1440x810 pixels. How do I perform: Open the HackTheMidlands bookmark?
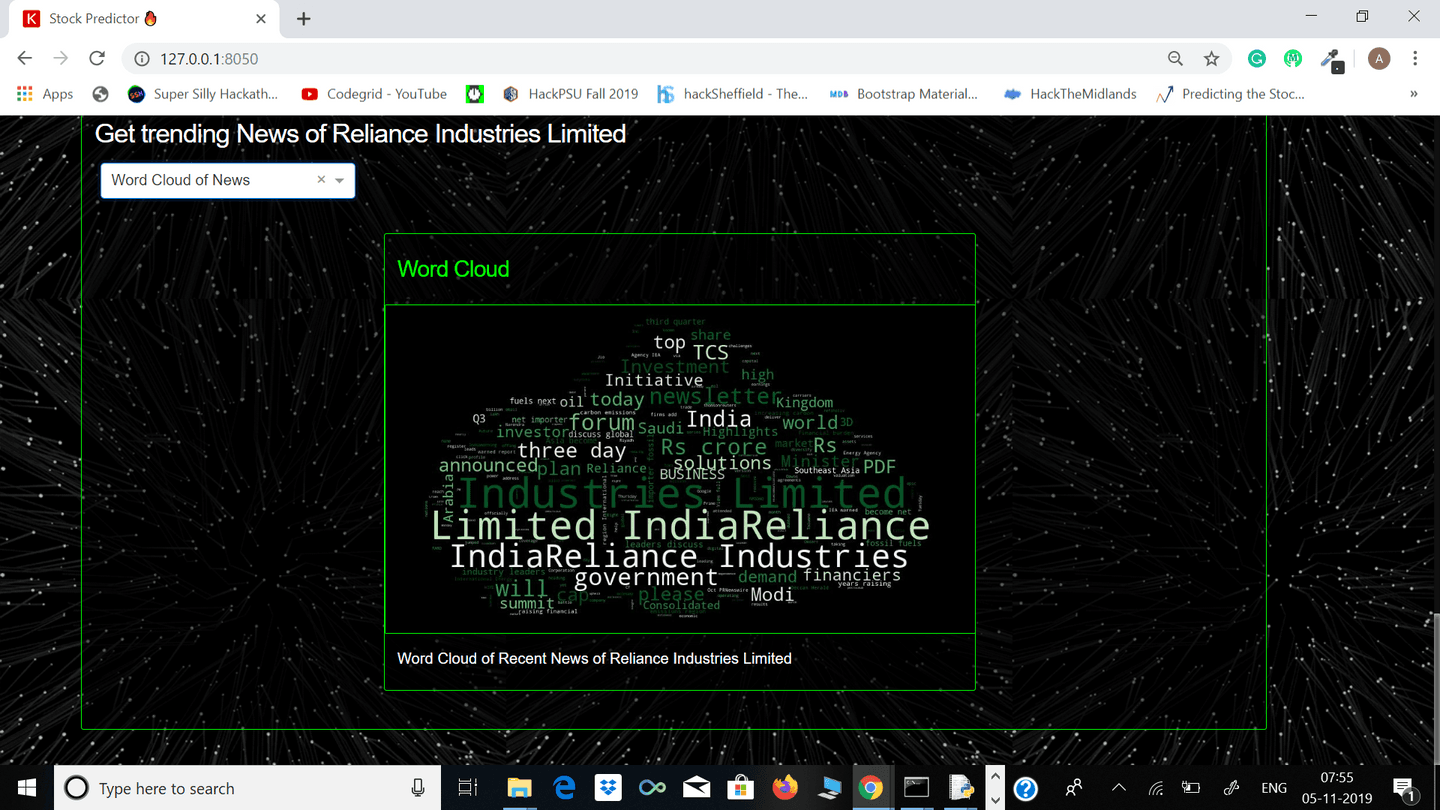tap(1070, 94)
